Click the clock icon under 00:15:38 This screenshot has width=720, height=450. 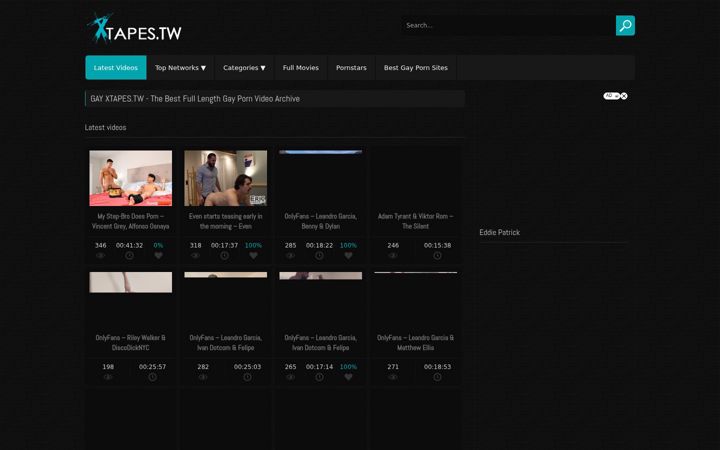[438, 255]
